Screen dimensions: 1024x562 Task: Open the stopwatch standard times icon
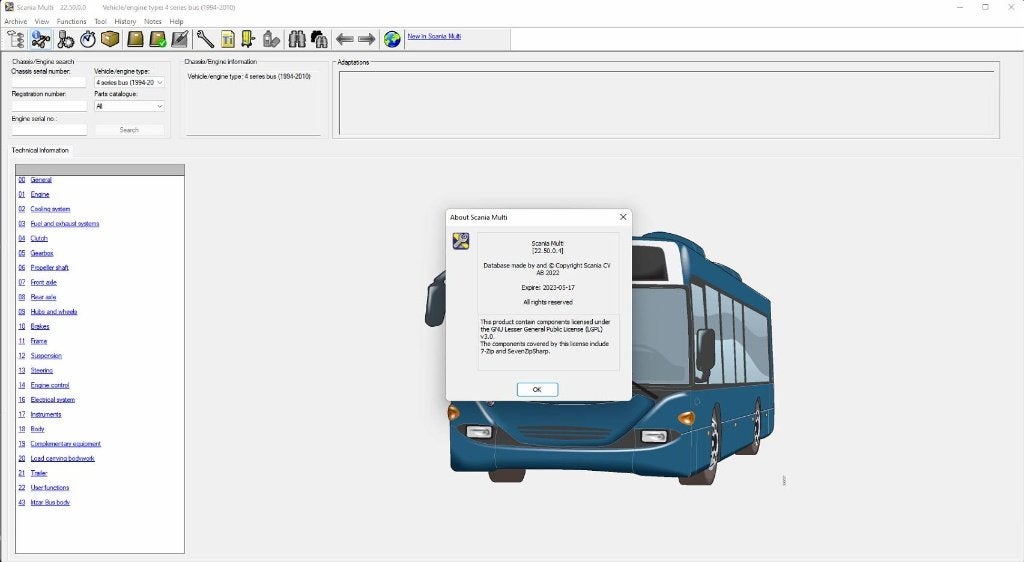[x=88, y=40]
